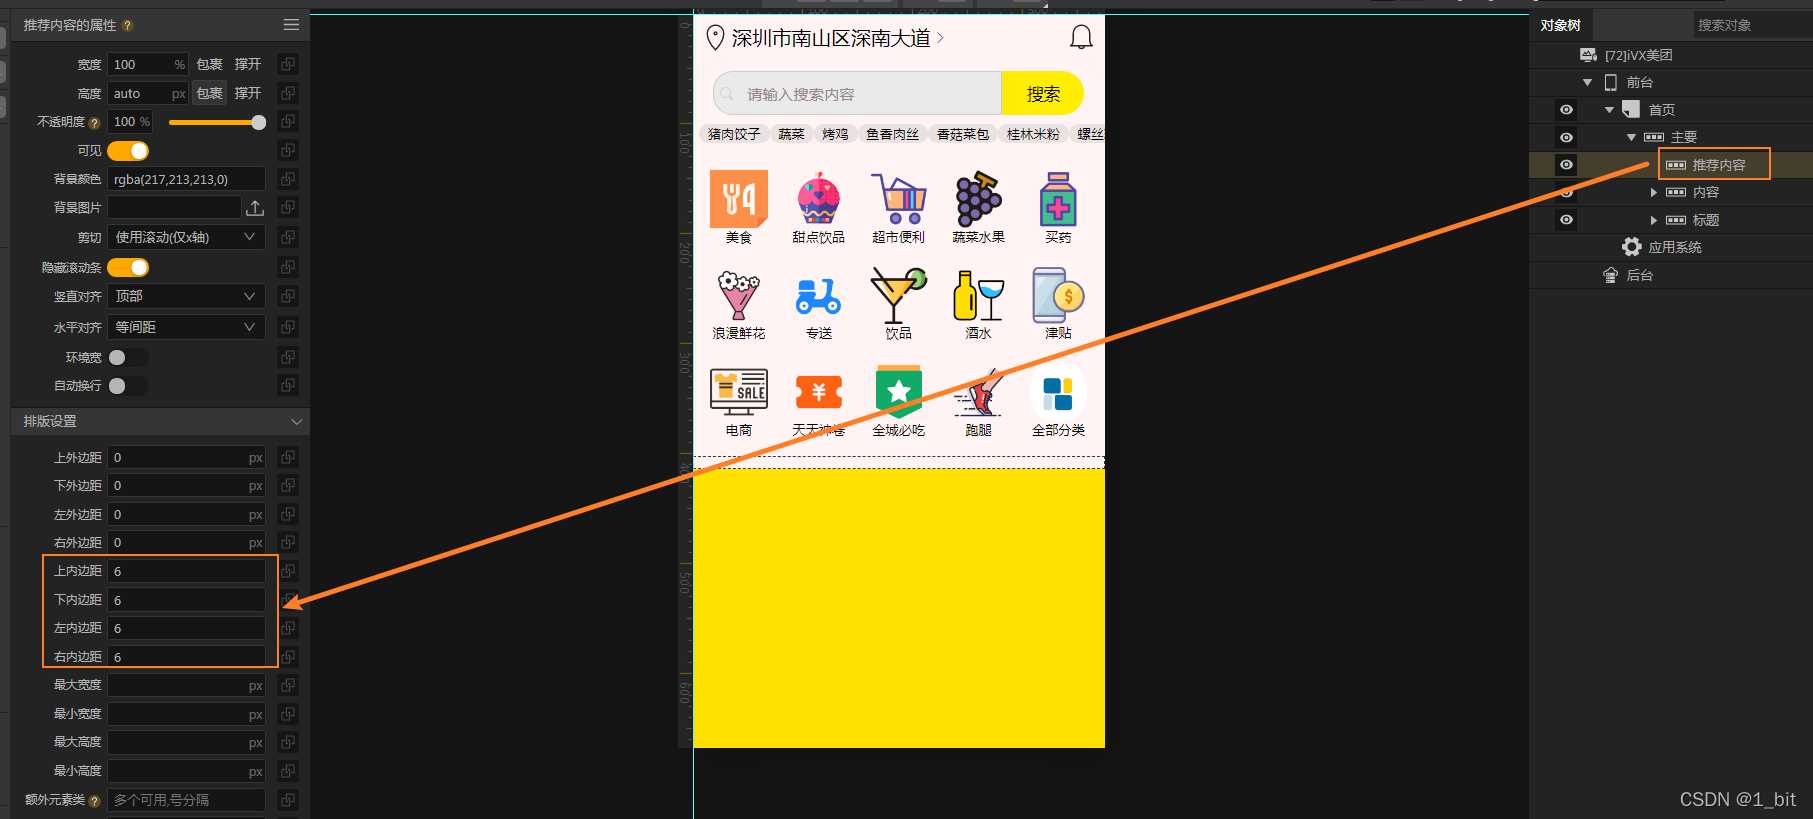Select the 蔬菜水果 grapes icon
Image resolution: width=1813 pixels, height=819 pixels.
coord(978,198)
